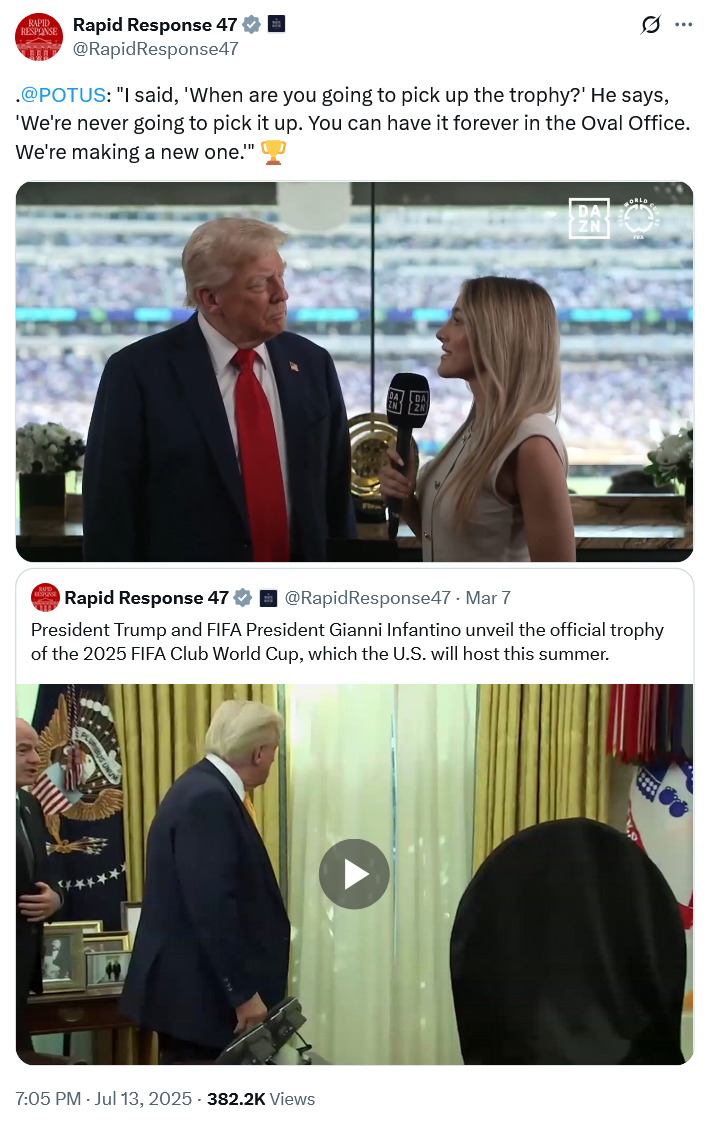This screenshot has height=1124, width=713.
Task: Click the 382.2K Views count
Action: [x=261, y=1099]
